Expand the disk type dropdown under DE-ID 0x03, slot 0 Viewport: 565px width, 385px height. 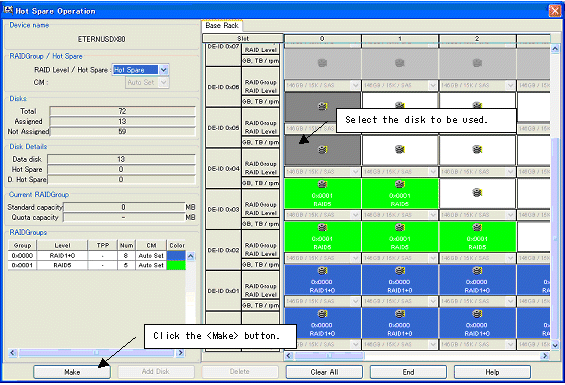coord(356,215)
